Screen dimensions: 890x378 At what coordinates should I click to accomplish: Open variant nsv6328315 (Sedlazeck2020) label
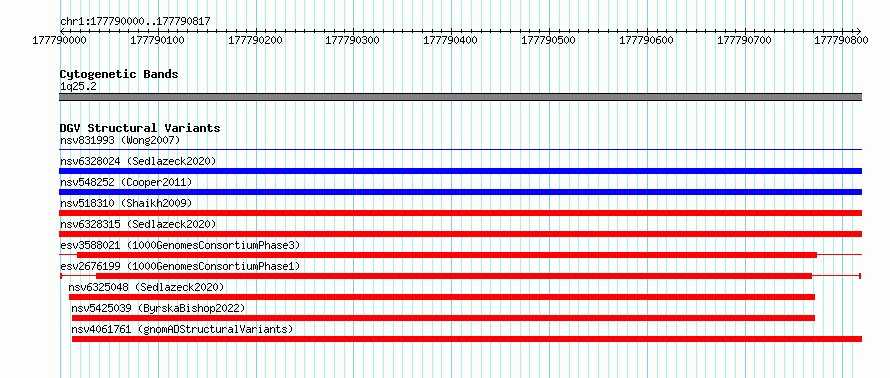click(138, 224)
